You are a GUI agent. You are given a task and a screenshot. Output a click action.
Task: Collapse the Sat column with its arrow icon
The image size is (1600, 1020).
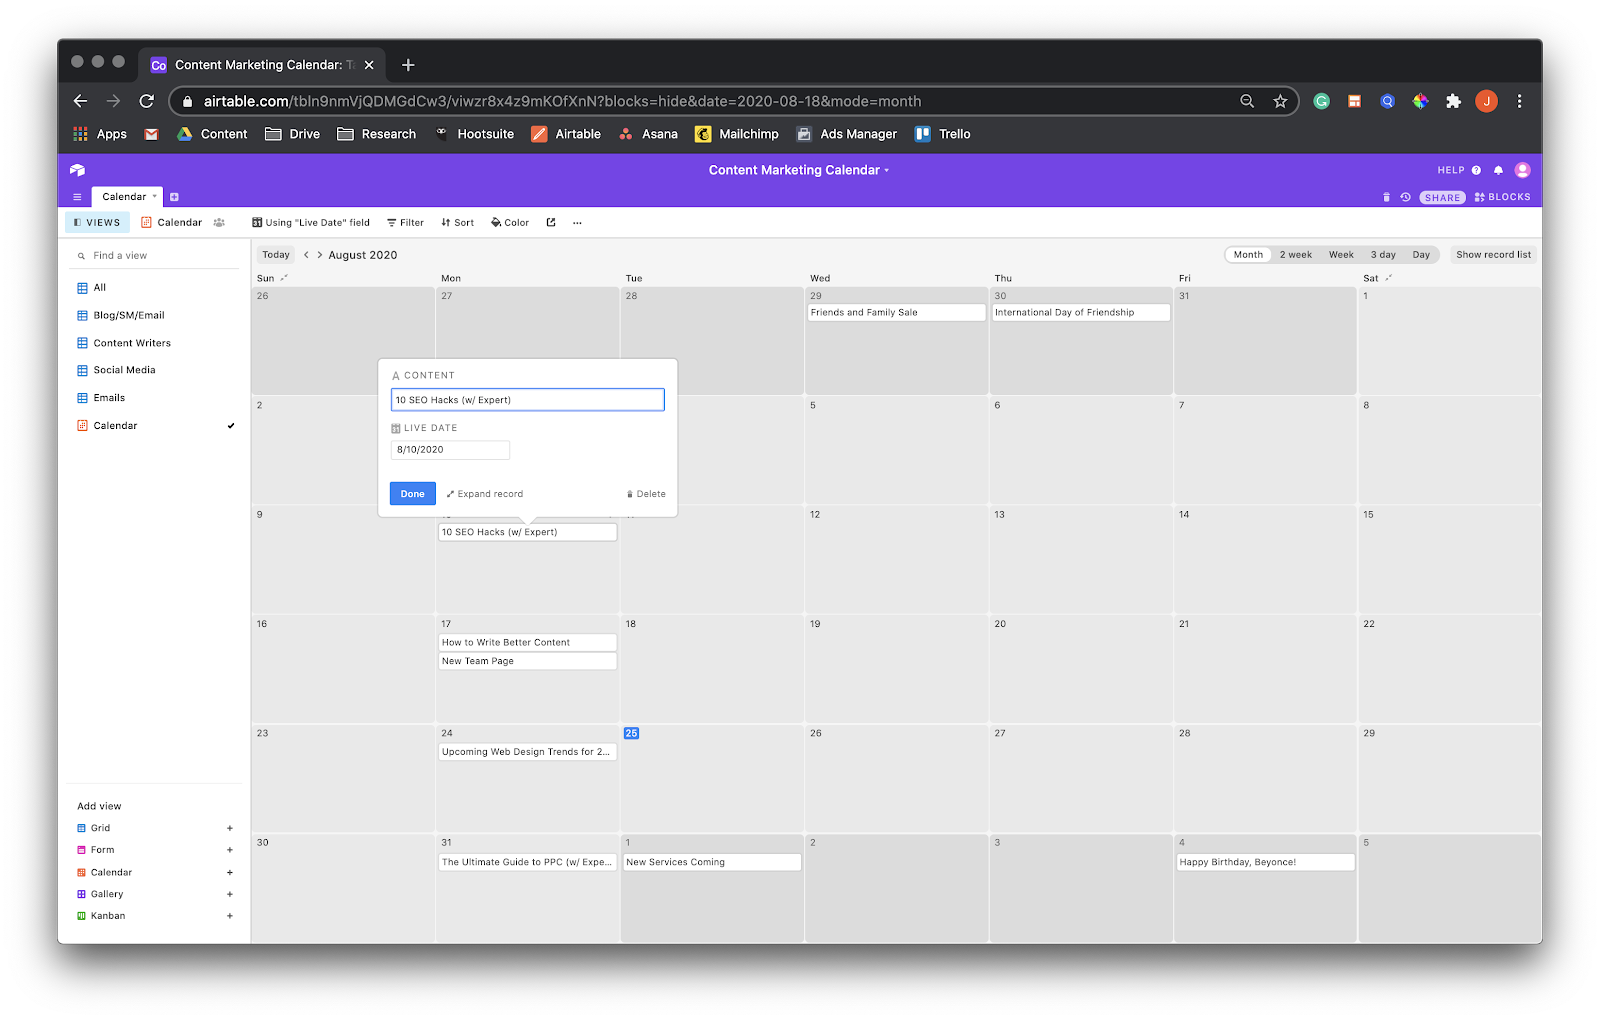pos(1388,278)
